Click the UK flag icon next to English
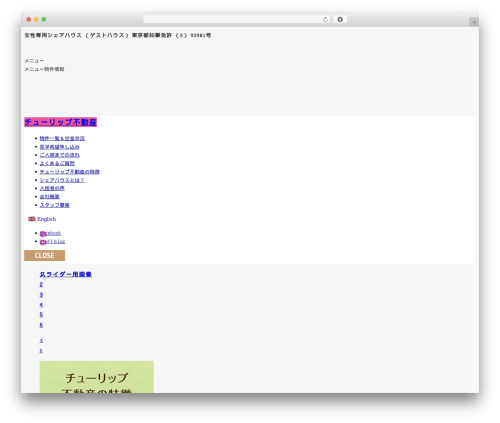Viewport: 500px width, 423px height. 32,219
